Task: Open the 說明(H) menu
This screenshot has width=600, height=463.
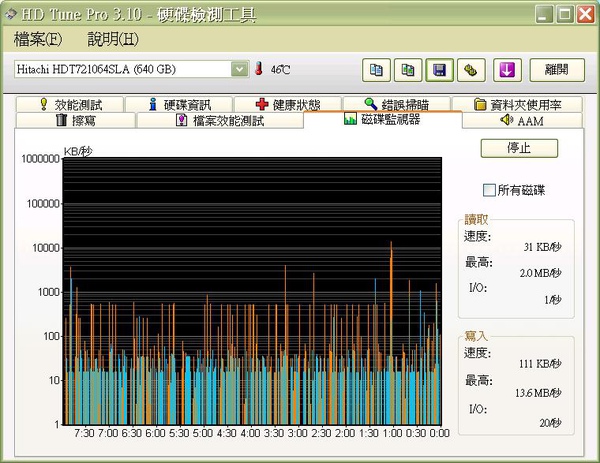Action: click(x=113, y=40)
